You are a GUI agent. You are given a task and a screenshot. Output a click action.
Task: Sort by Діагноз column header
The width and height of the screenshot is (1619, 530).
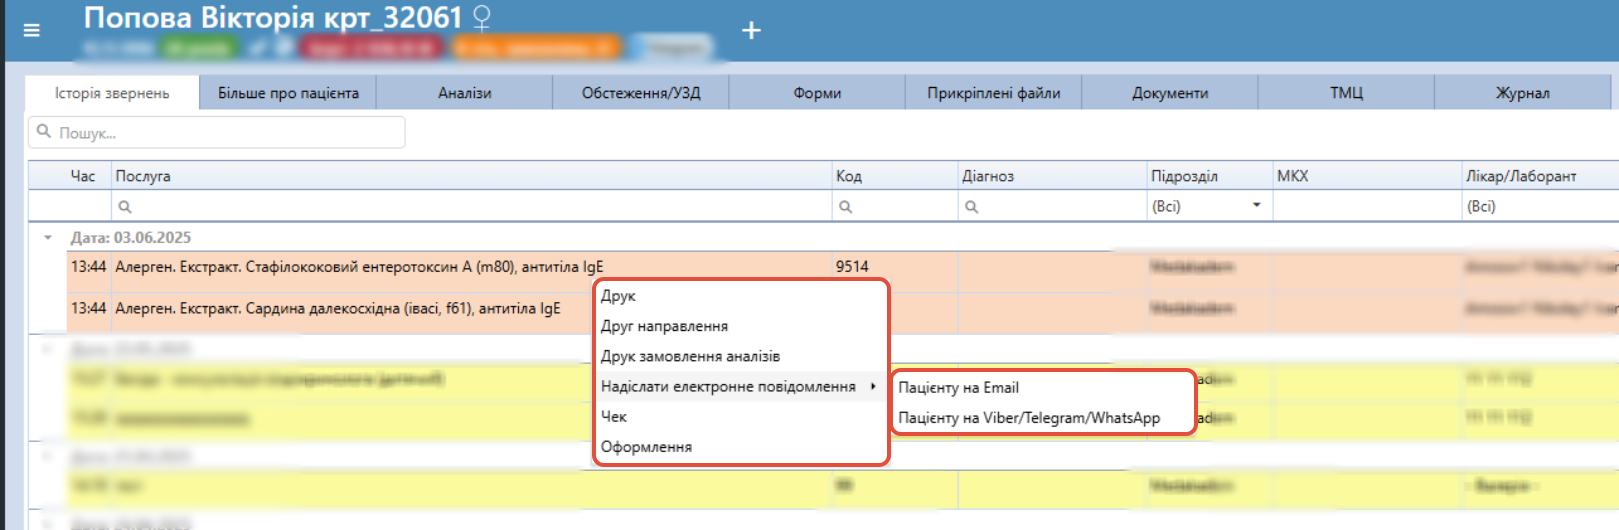click(x=1053, y=176)
